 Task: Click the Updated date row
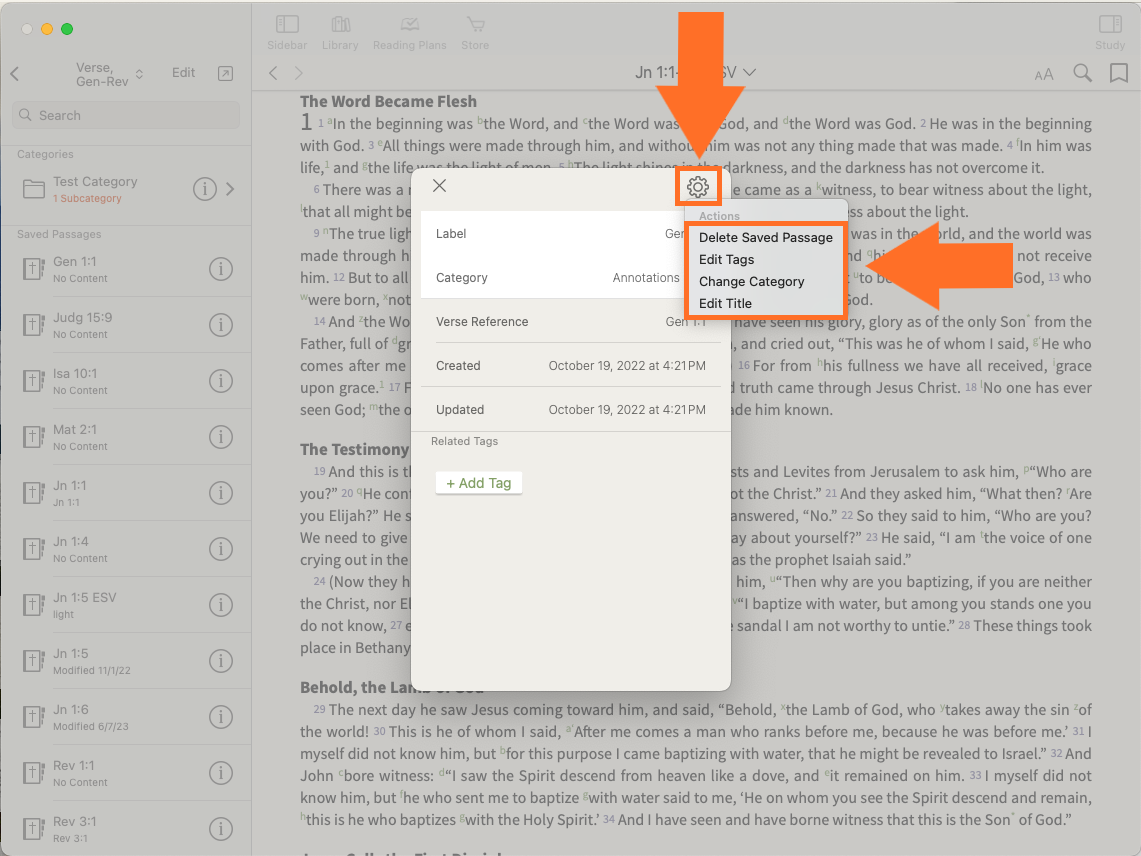pyautogui.click(x=570, y=410)
